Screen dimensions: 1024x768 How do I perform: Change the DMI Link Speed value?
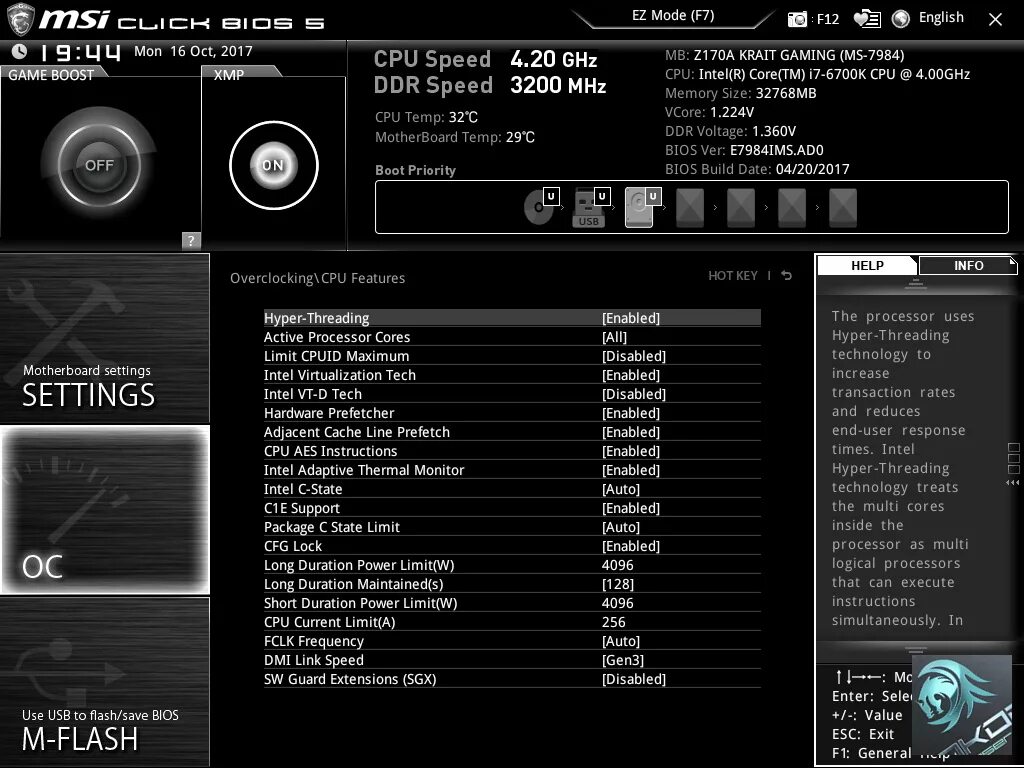[x=631, y=659]
